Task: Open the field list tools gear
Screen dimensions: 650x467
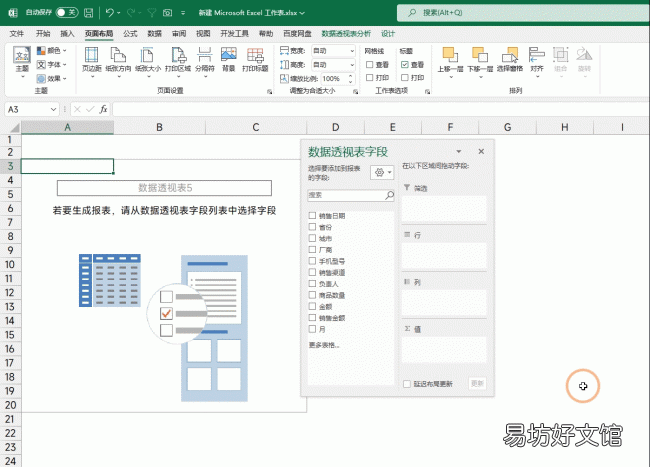Action: [x=382, y=172]
